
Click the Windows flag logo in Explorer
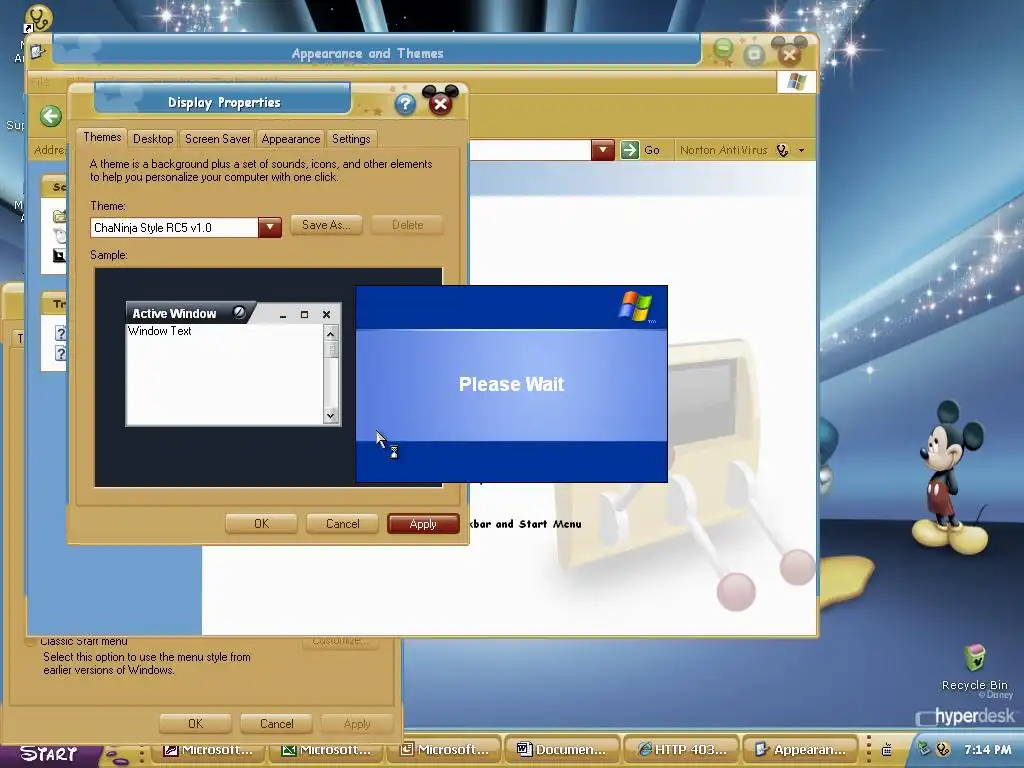pyautogui.click(x=796, y=82)
